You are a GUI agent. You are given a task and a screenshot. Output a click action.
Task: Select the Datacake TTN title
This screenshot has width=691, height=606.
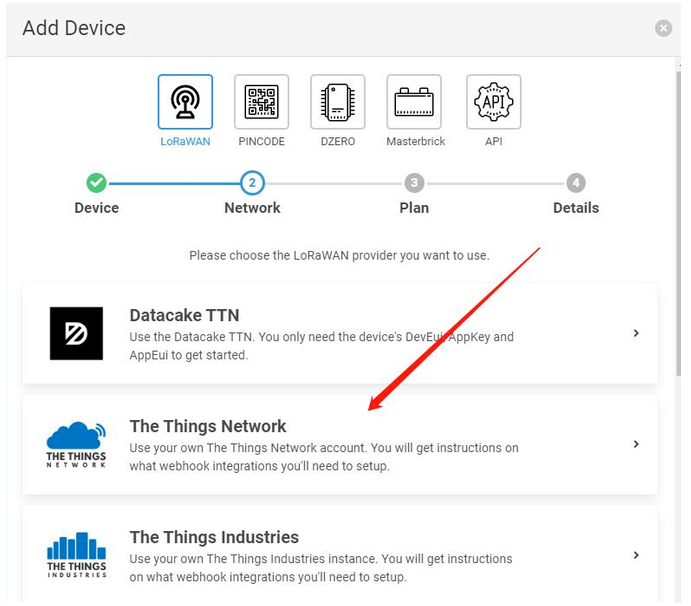[184, 316]
